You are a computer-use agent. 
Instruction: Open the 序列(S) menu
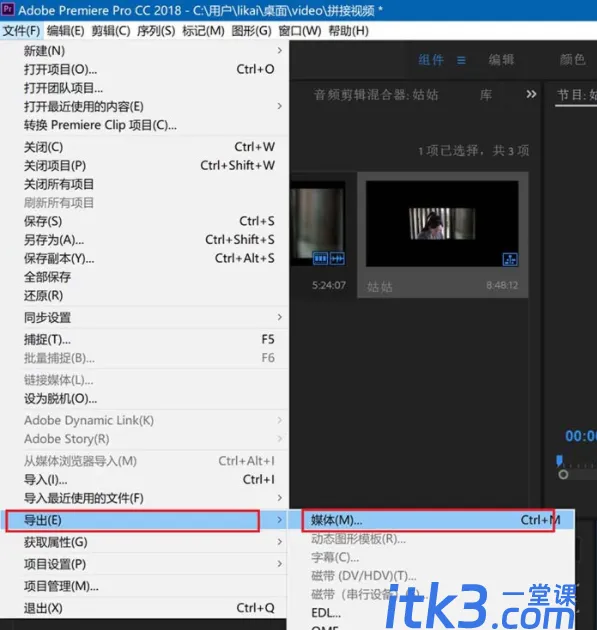coord(156,31)
